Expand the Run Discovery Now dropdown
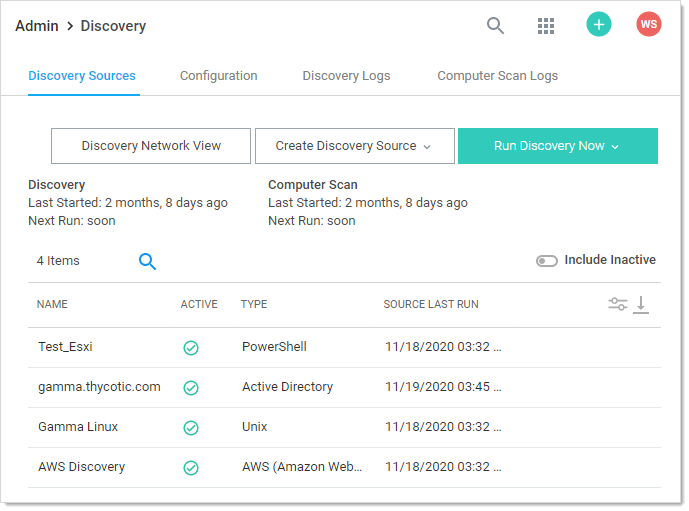689x511 pixels. (557, 146)
